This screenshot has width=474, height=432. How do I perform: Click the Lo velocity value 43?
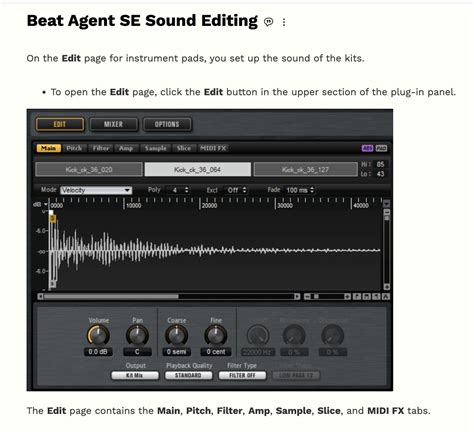(380, 174)
